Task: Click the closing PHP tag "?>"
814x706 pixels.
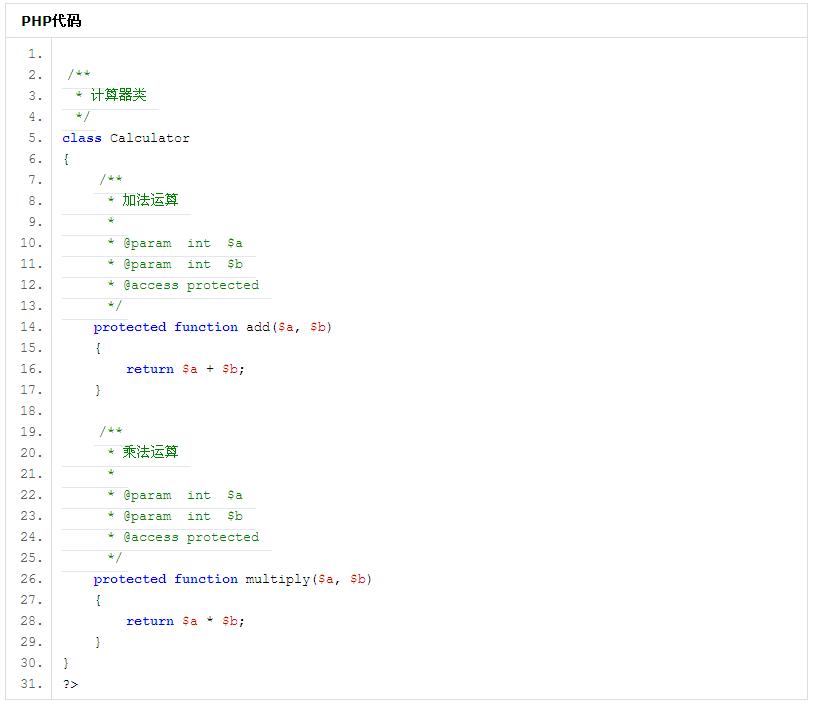Action: coord(70,684)
